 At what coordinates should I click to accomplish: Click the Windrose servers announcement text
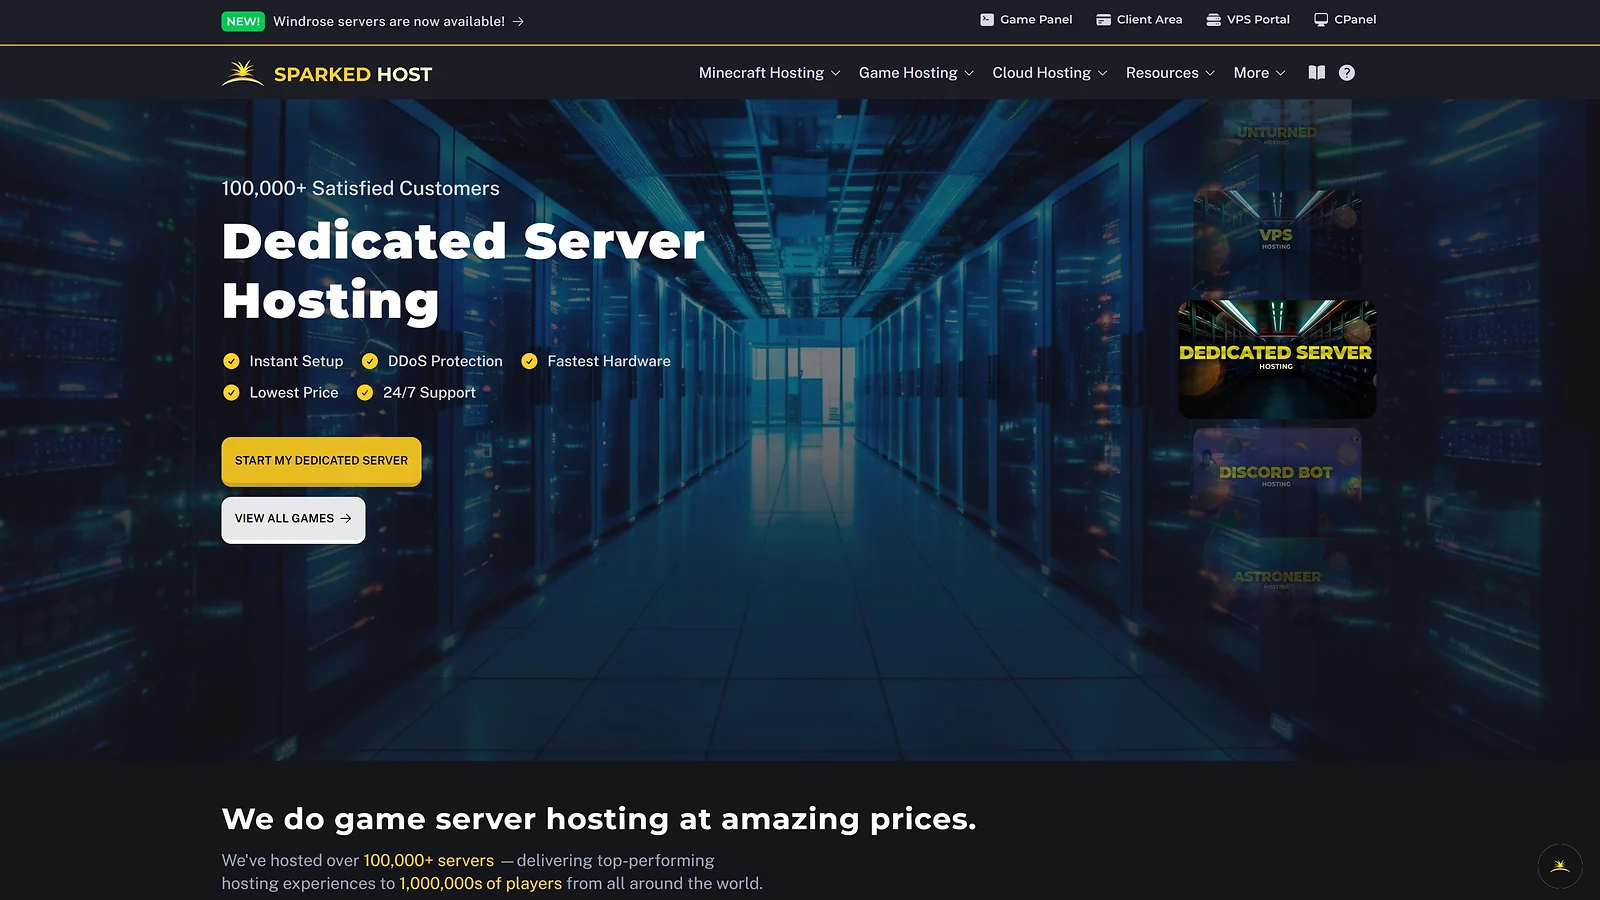point(389,21)
